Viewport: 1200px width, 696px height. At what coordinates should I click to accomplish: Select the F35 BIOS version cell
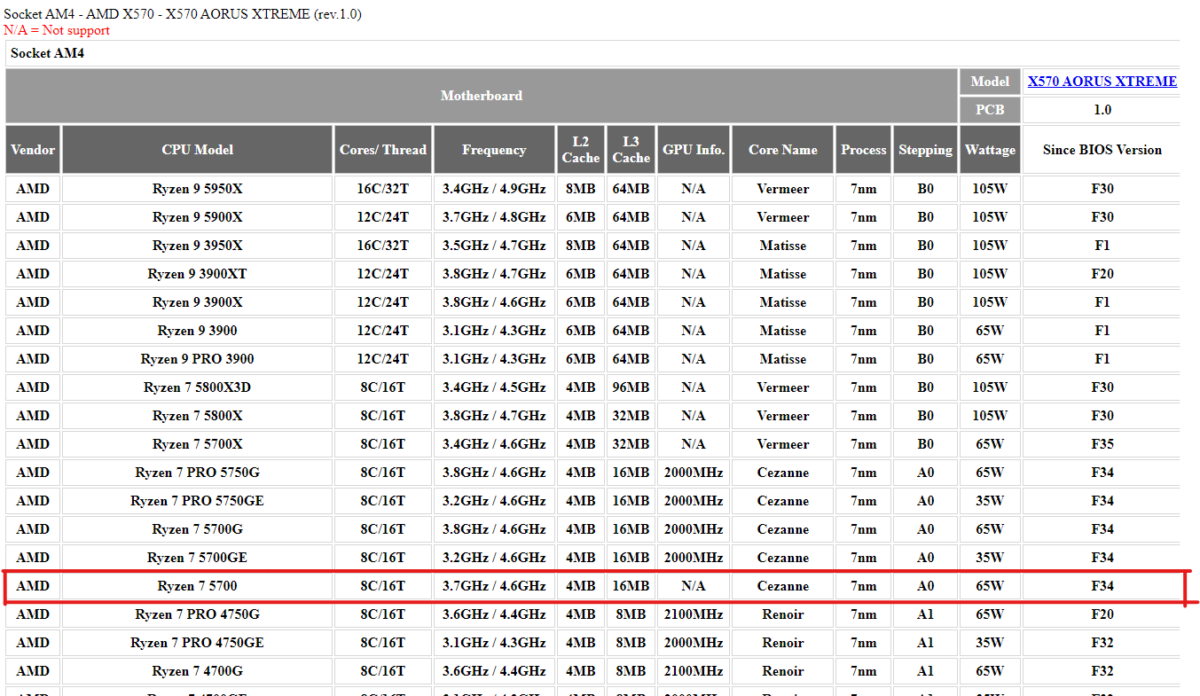tap(1102, 444)
